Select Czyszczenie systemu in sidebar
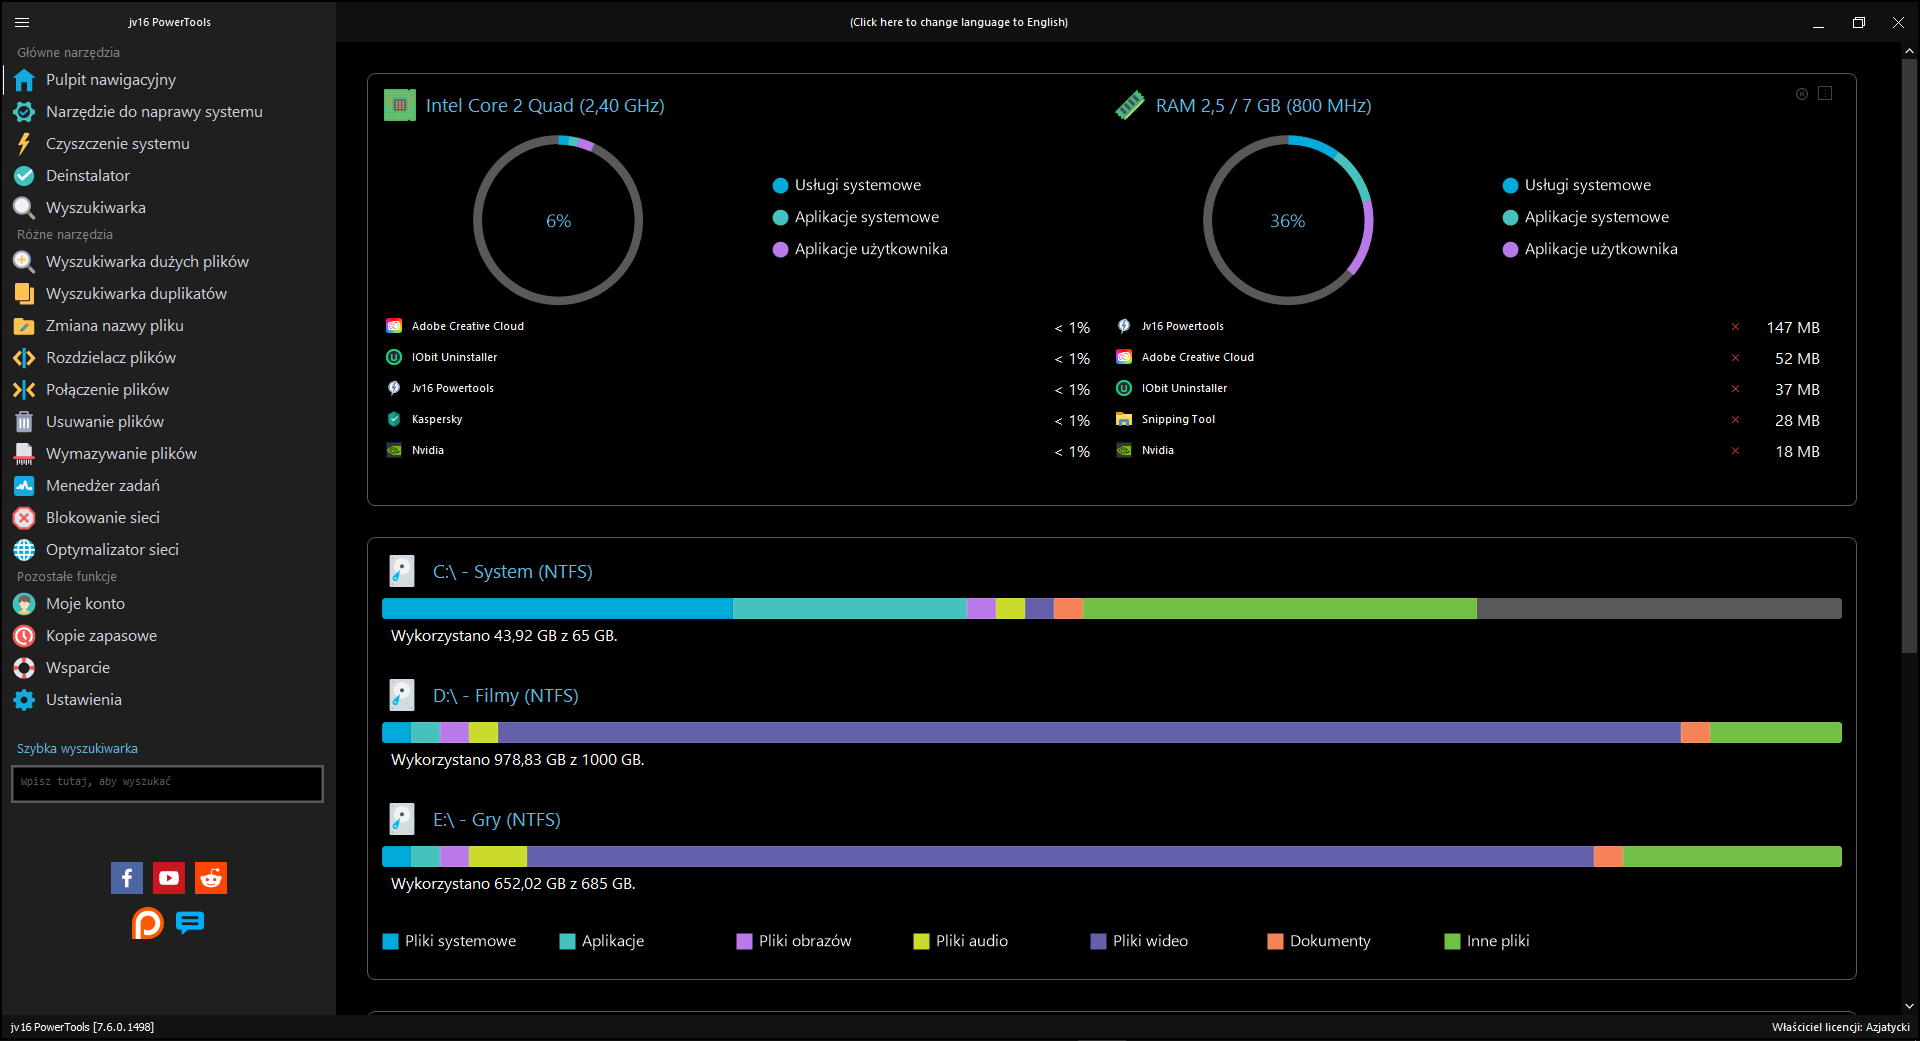Viewport: 1920px width, 1041px height. pos(117,144)
